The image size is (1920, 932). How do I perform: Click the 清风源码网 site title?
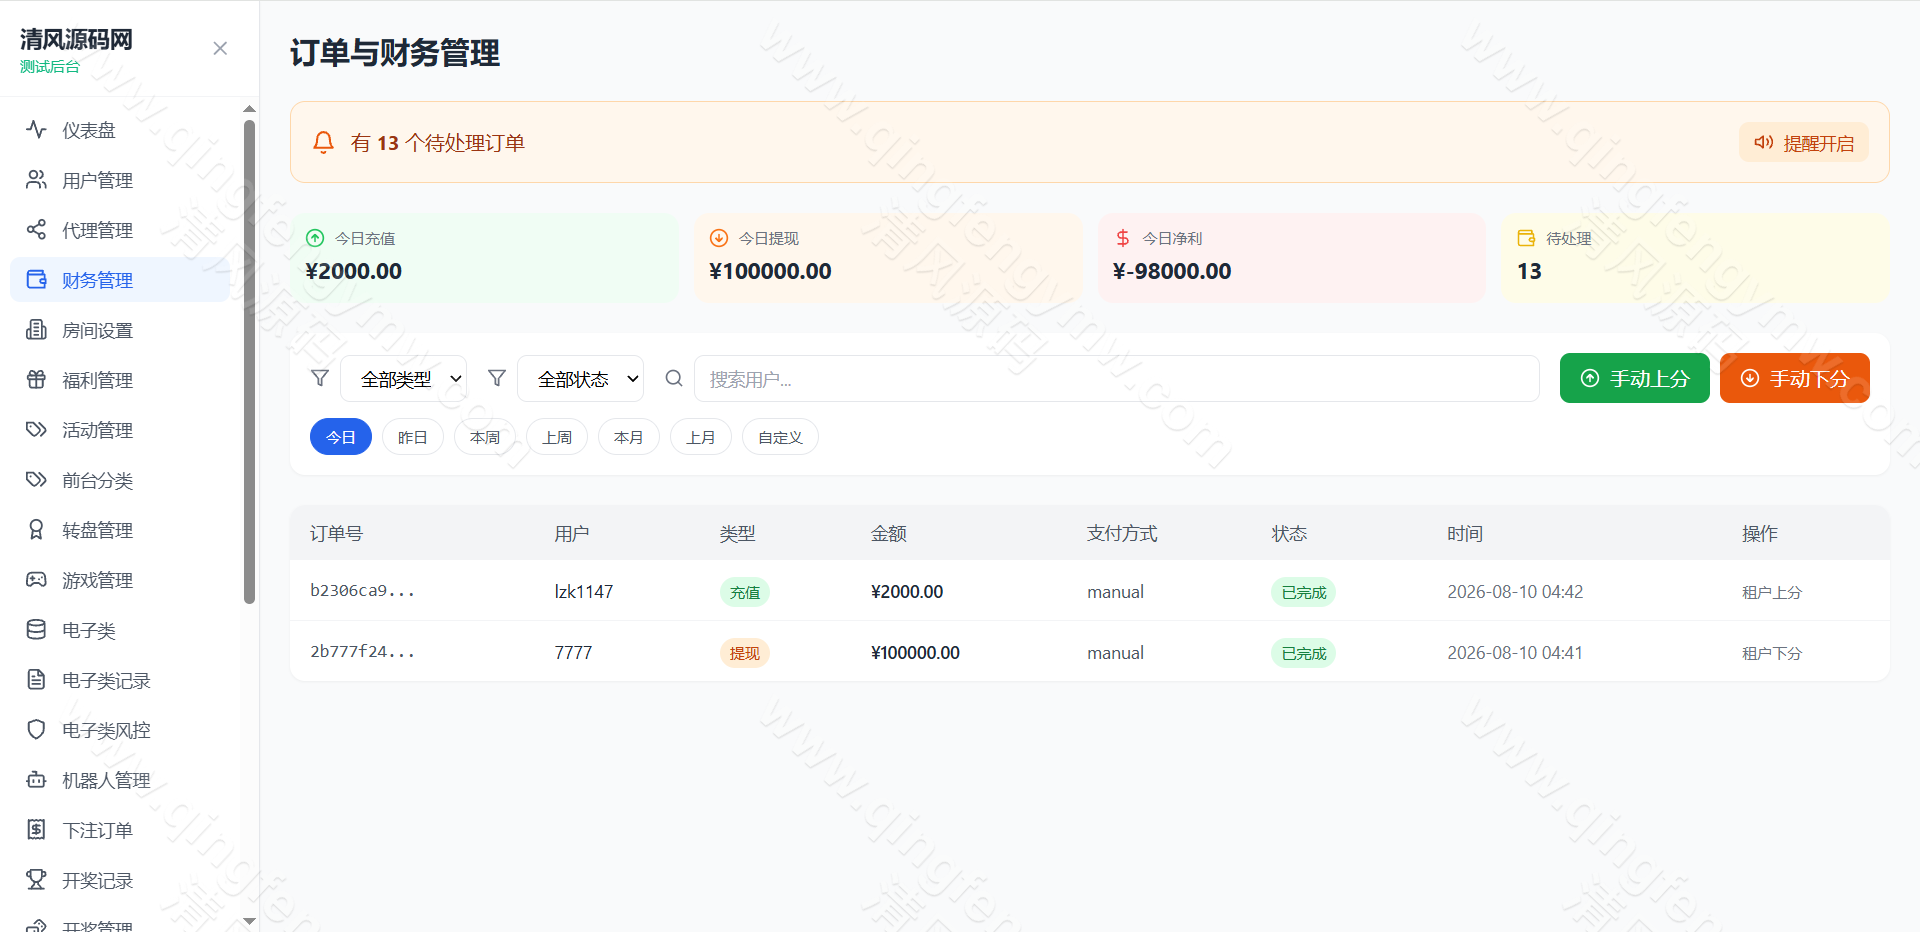(x=76, y=39)
